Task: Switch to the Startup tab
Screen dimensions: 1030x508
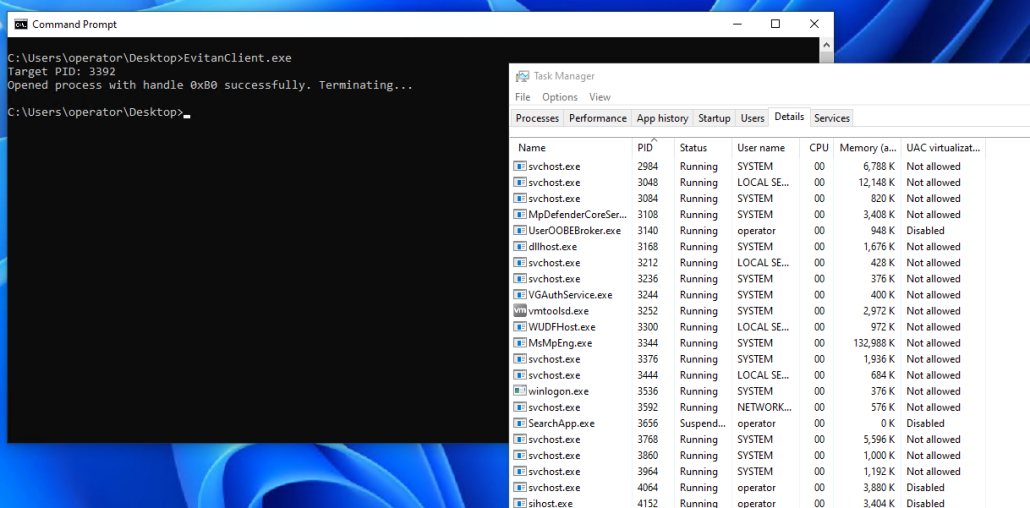Action: (714, 118)
